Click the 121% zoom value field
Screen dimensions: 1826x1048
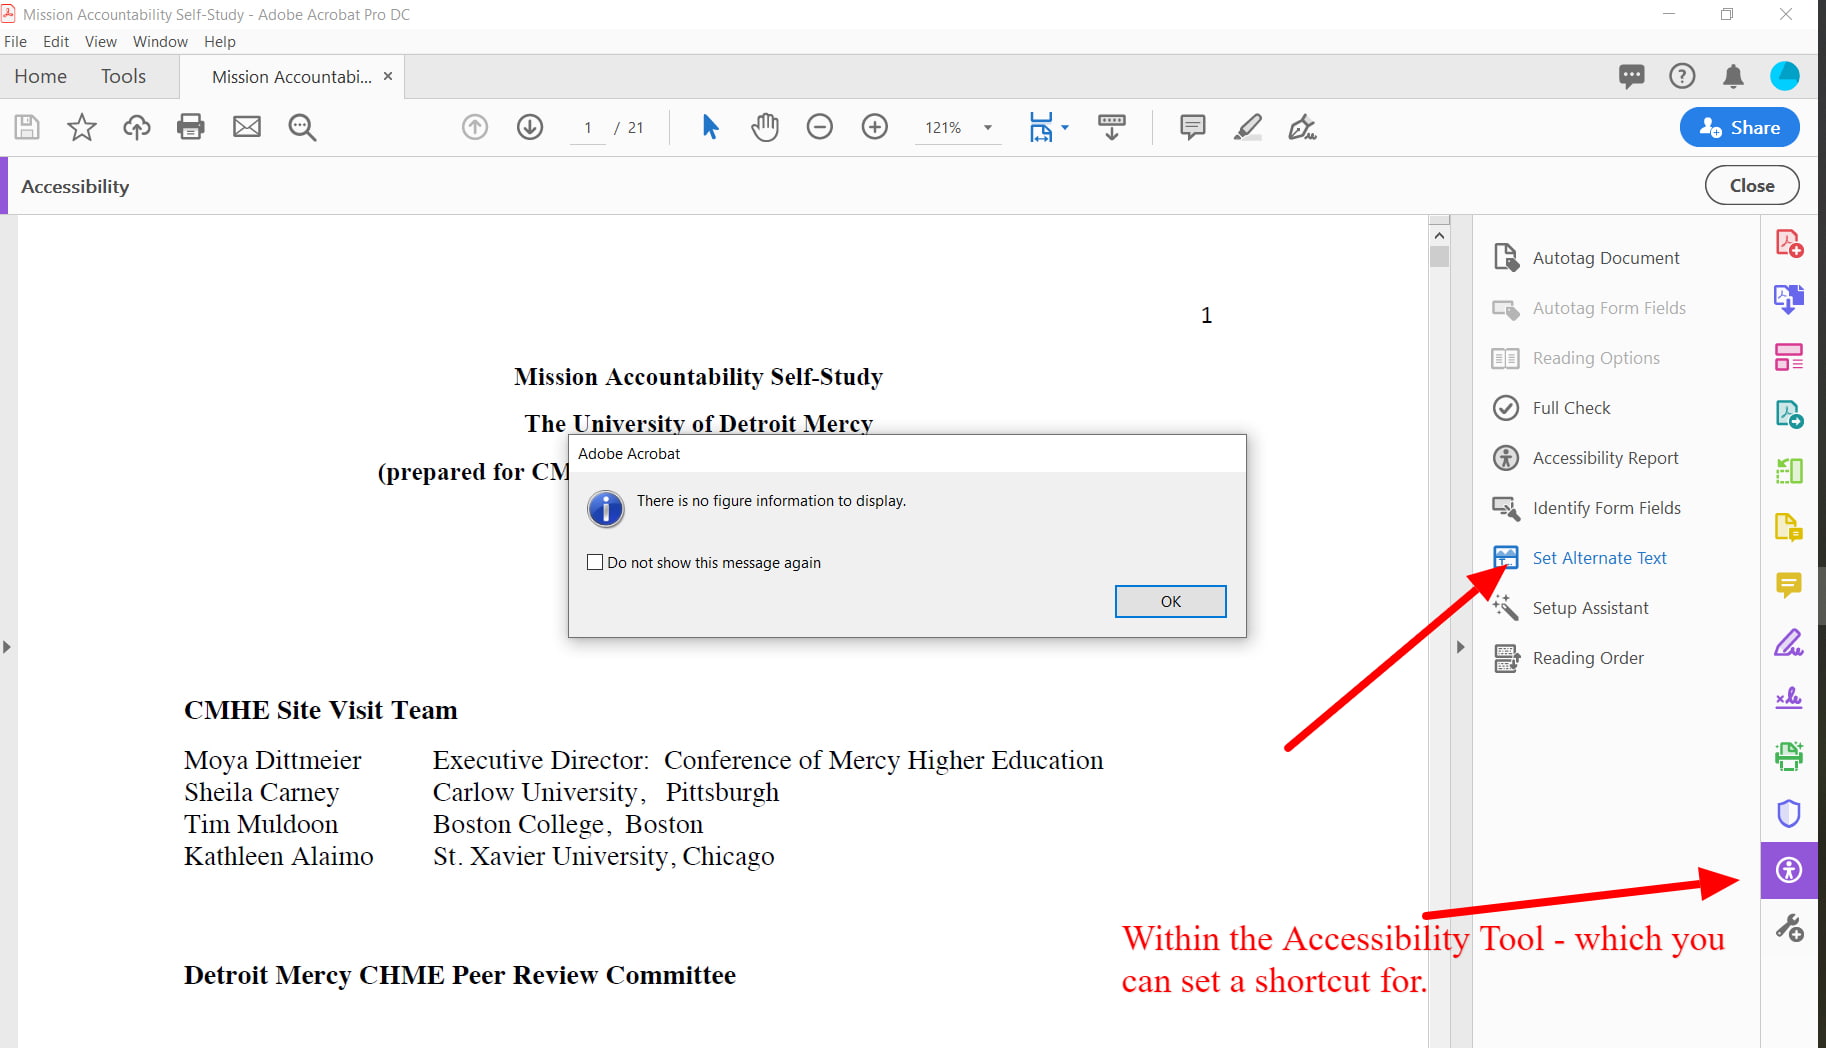tap(943, 128)
